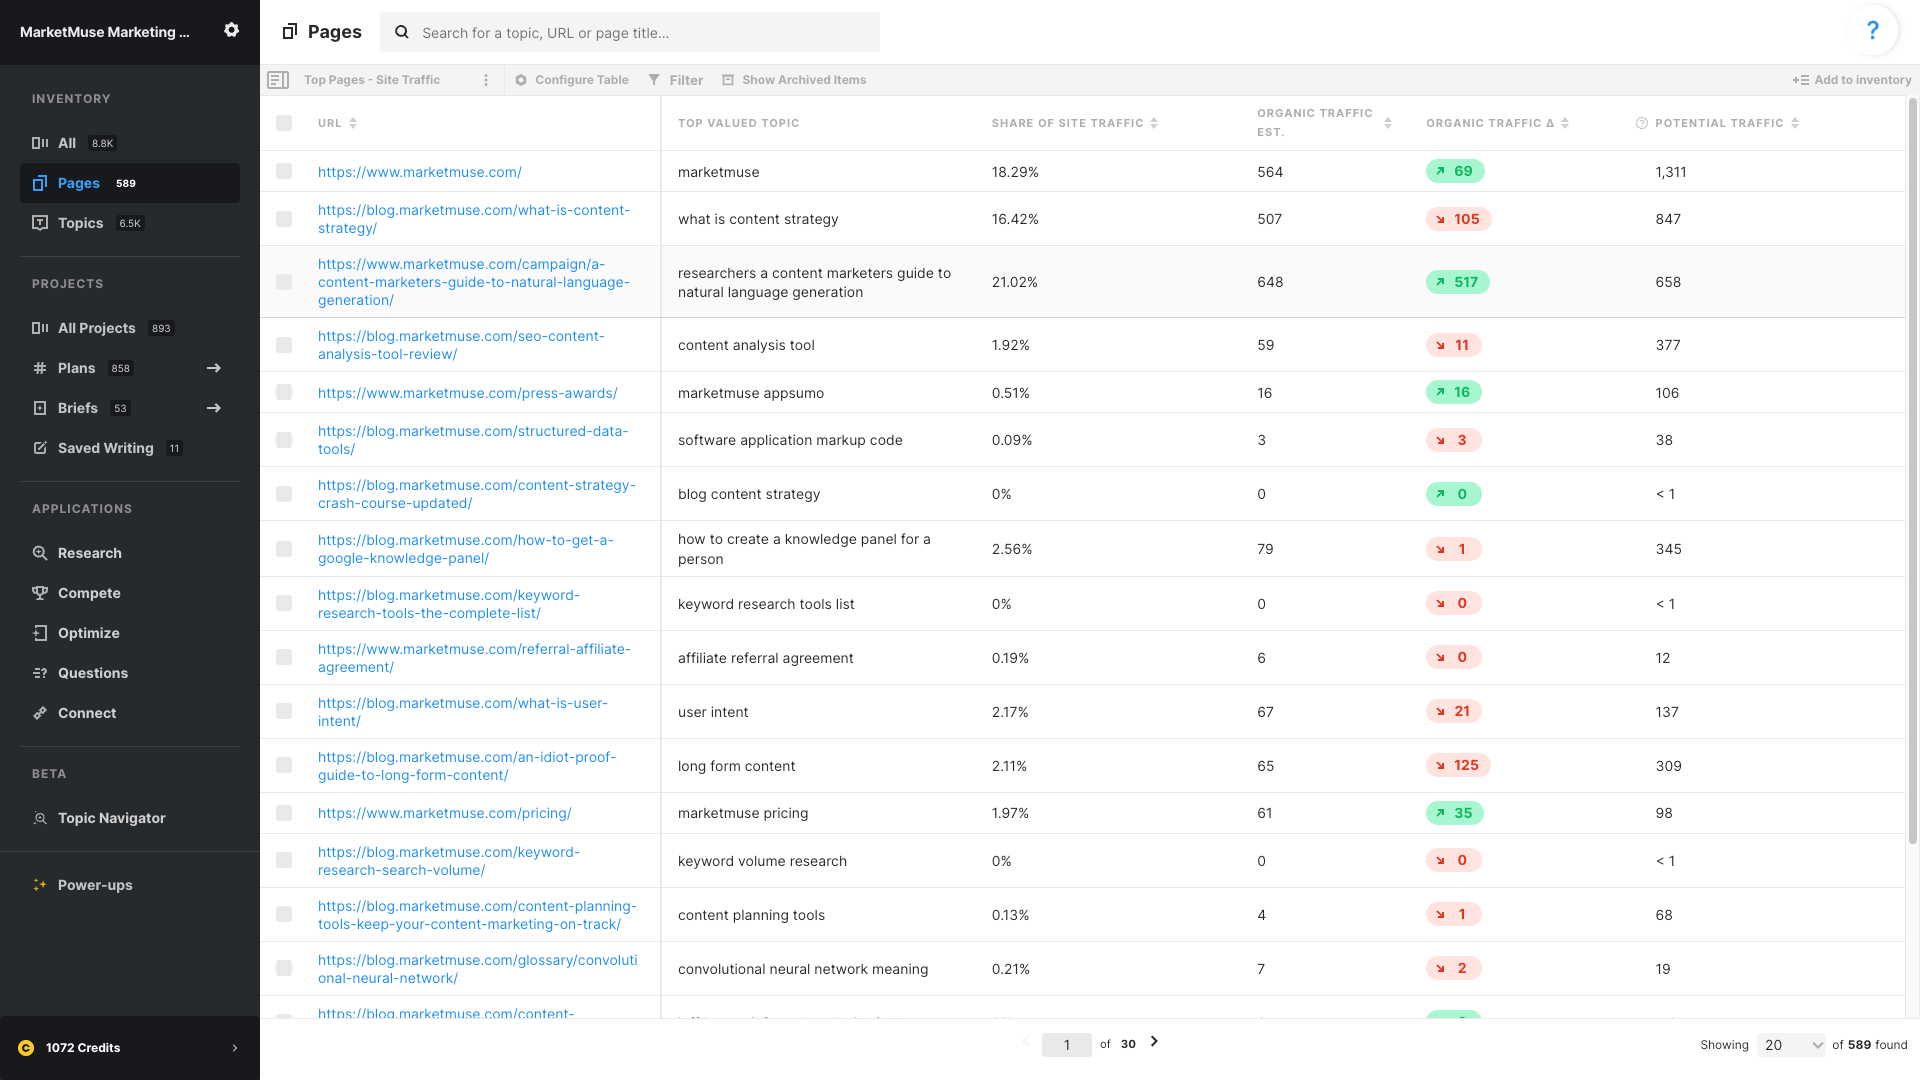The width and height of the screenshot is (1920, 1080).
Task: Check the pricing page row
Action: pyautogui.click(x=284, y=813)
